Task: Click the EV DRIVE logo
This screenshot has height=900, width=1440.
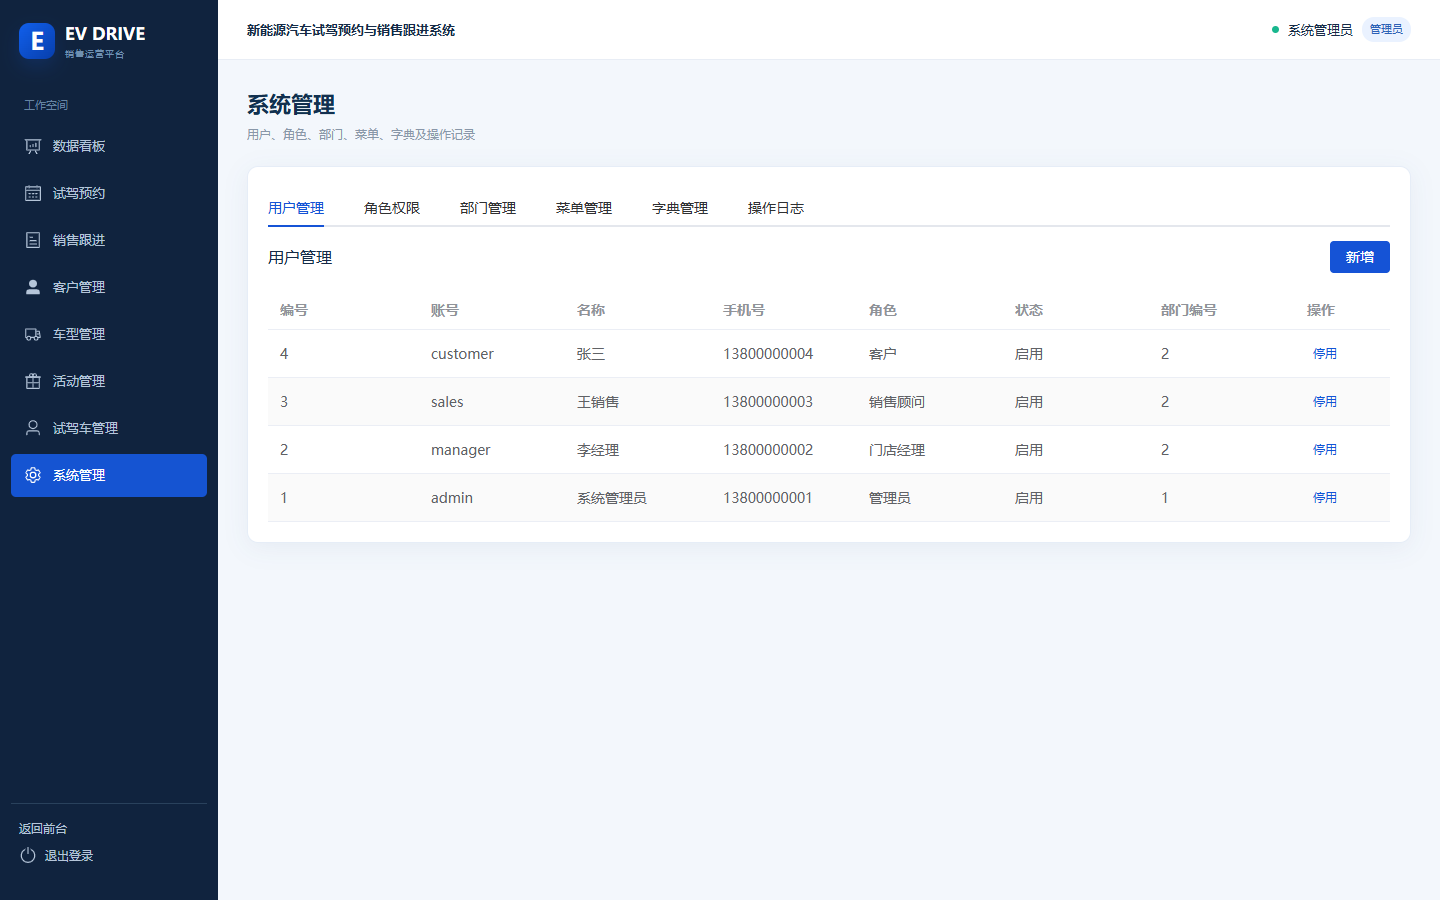Action: point(37,41)
